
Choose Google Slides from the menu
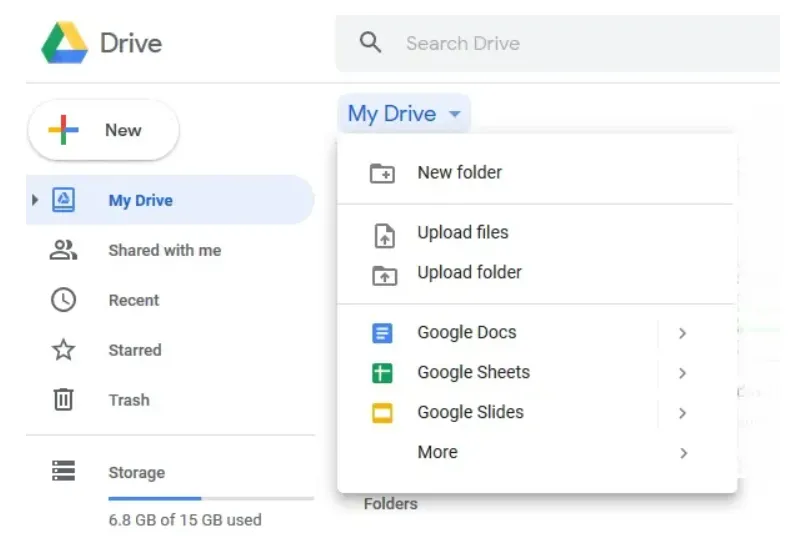point(537,412)
